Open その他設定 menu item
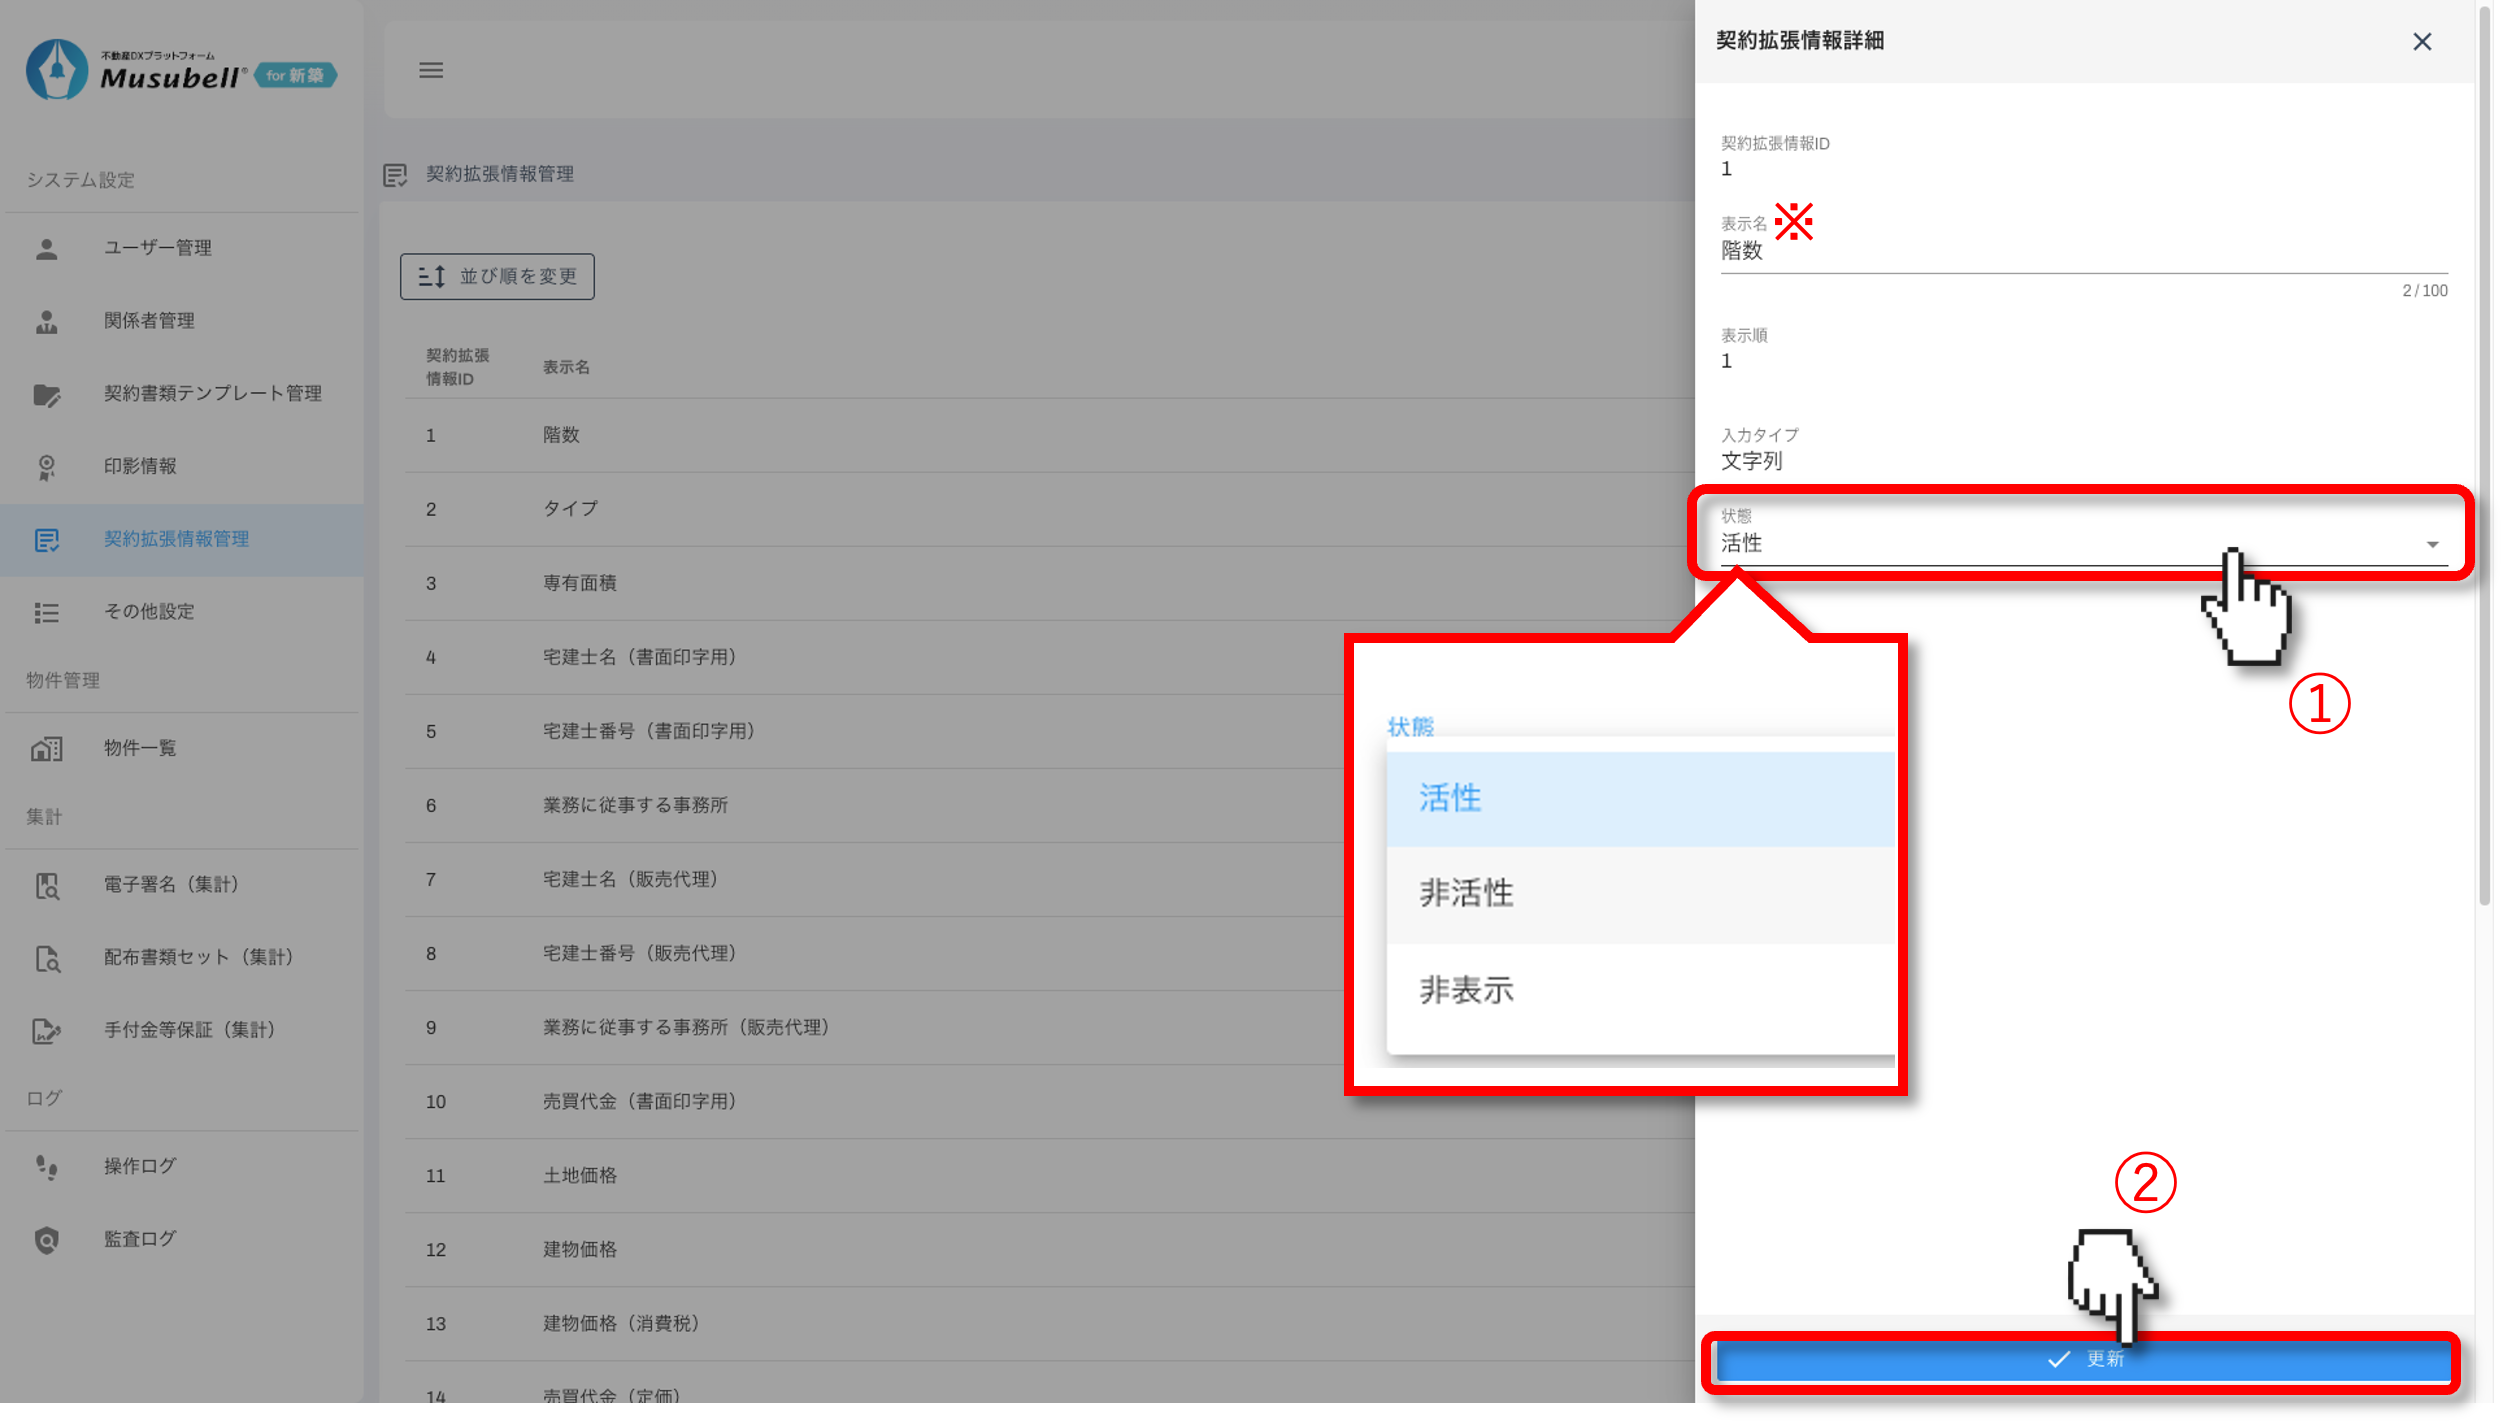 click(x=150, y=612)
